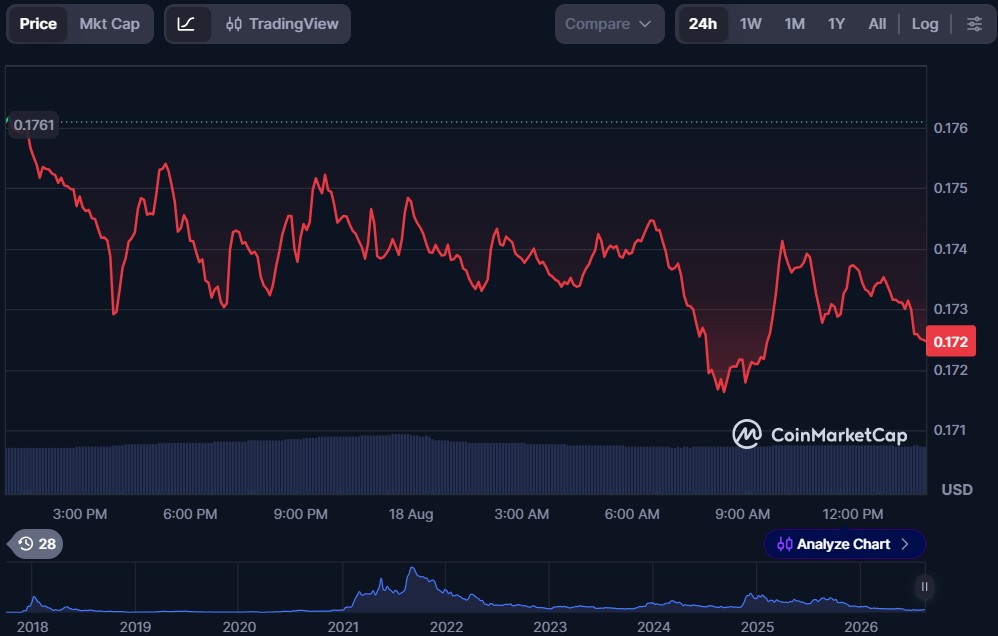Open the chart settings sliders icon
The width and height of the screenshot is (998, 636).
974,24
